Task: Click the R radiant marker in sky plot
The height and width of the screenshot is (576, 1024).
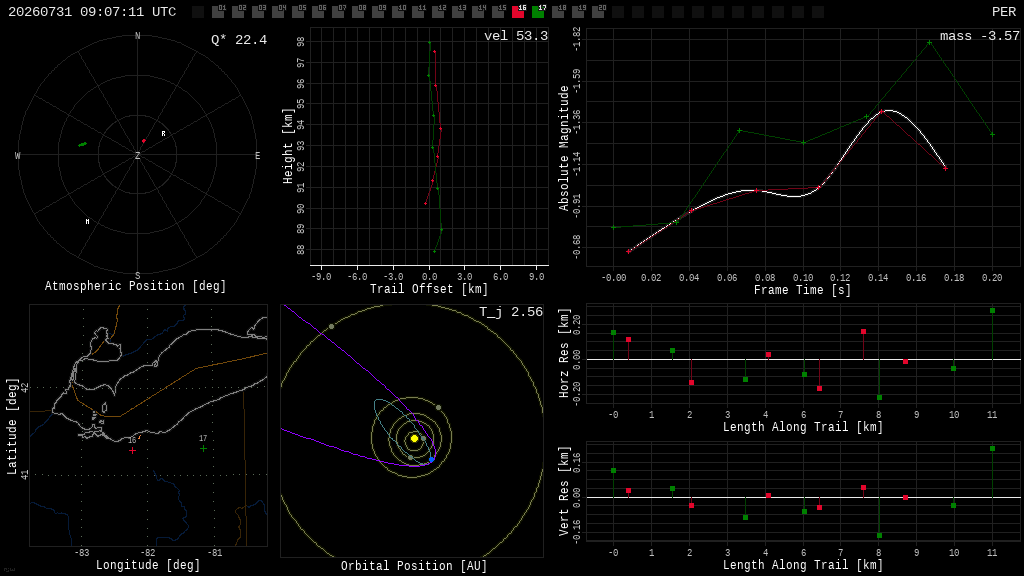Action: (x=163, y=134)
